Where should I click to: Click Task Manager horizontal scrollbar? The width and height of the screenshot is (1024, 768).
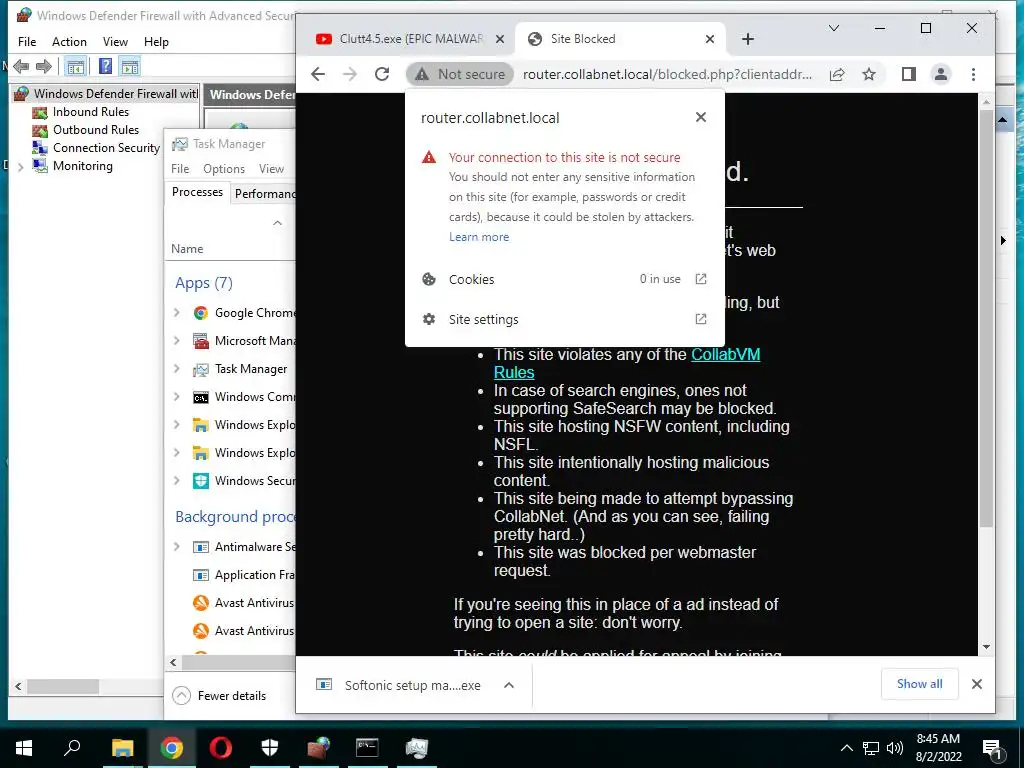tap(238, 662)
